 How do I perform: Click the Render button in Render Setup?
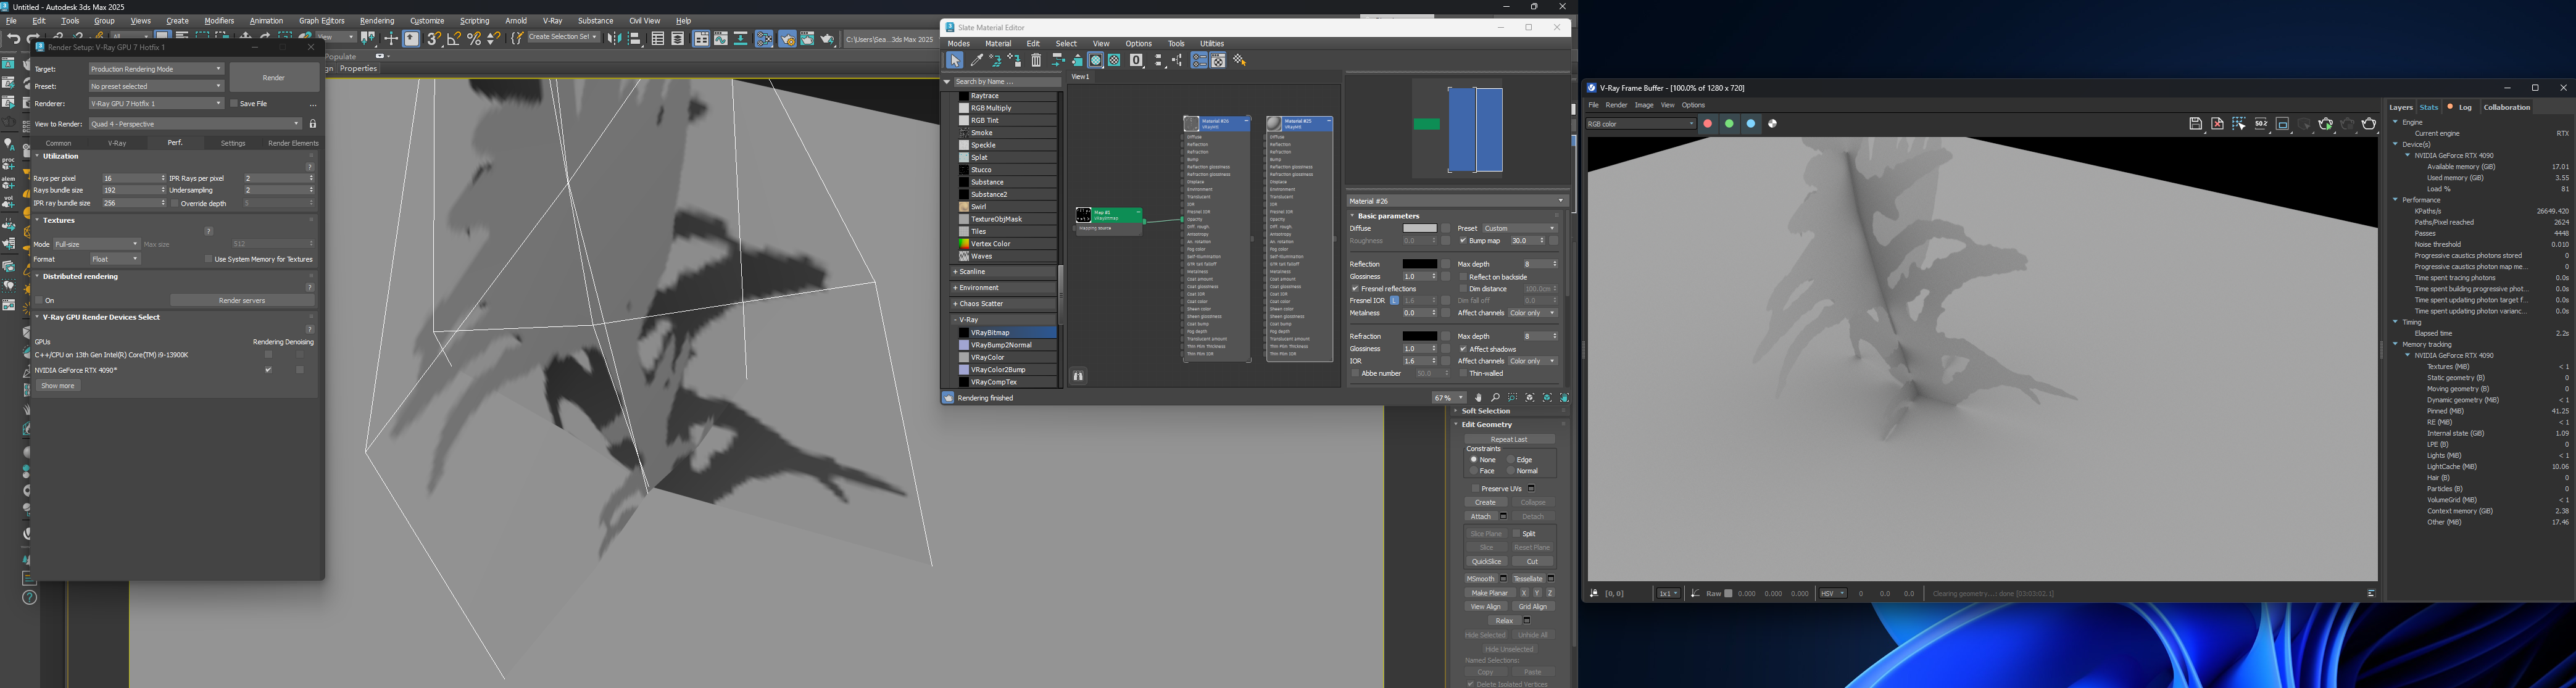[x=274, y=78]
